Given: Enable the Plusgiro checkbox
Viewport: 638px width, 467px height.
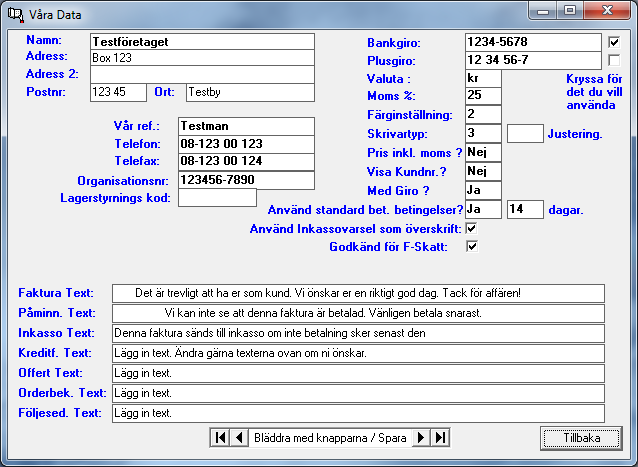Looking at the screenshot, I should pyautogui.click(x=614, y=60).
